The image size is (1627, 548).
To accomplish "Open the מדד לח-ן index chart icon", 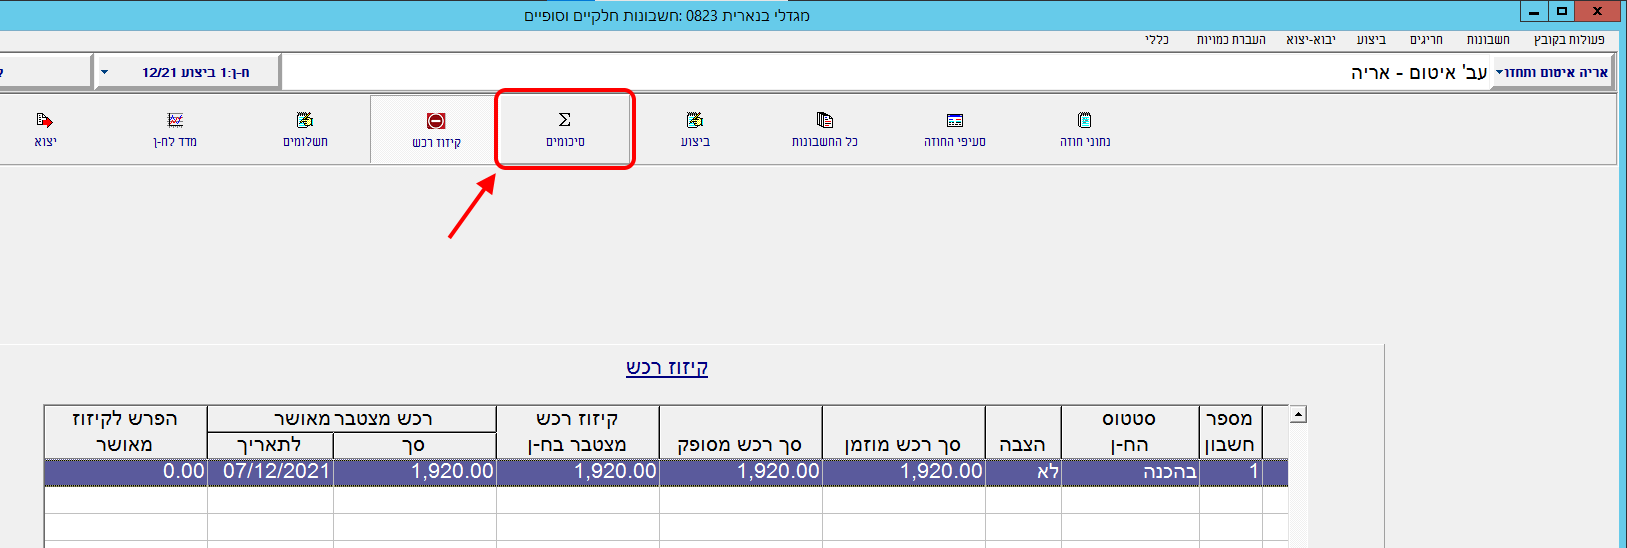I will (175, 129).
